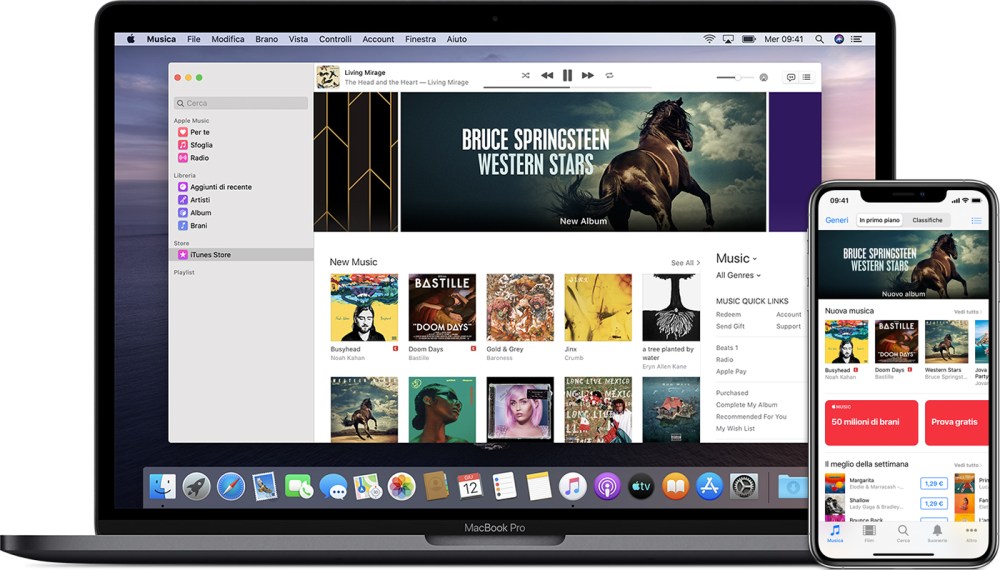Open Messages from the Dock

point(334,486)
